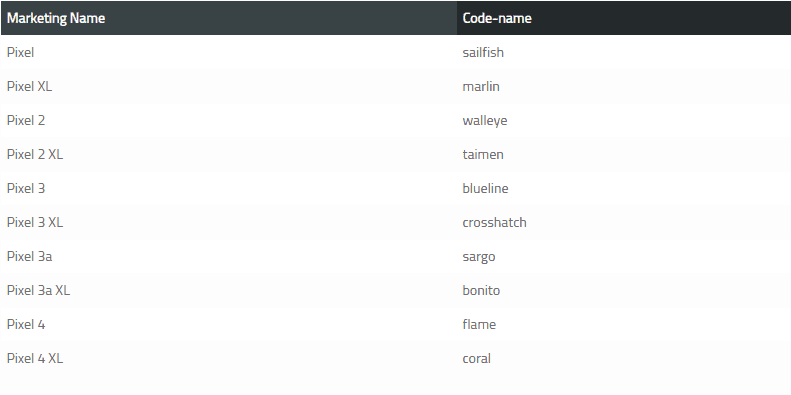Click the marlin code-name text
Image resolution: width=791 pixels, height=395 pixels.
pyautogui.click(x=481, y=86)
